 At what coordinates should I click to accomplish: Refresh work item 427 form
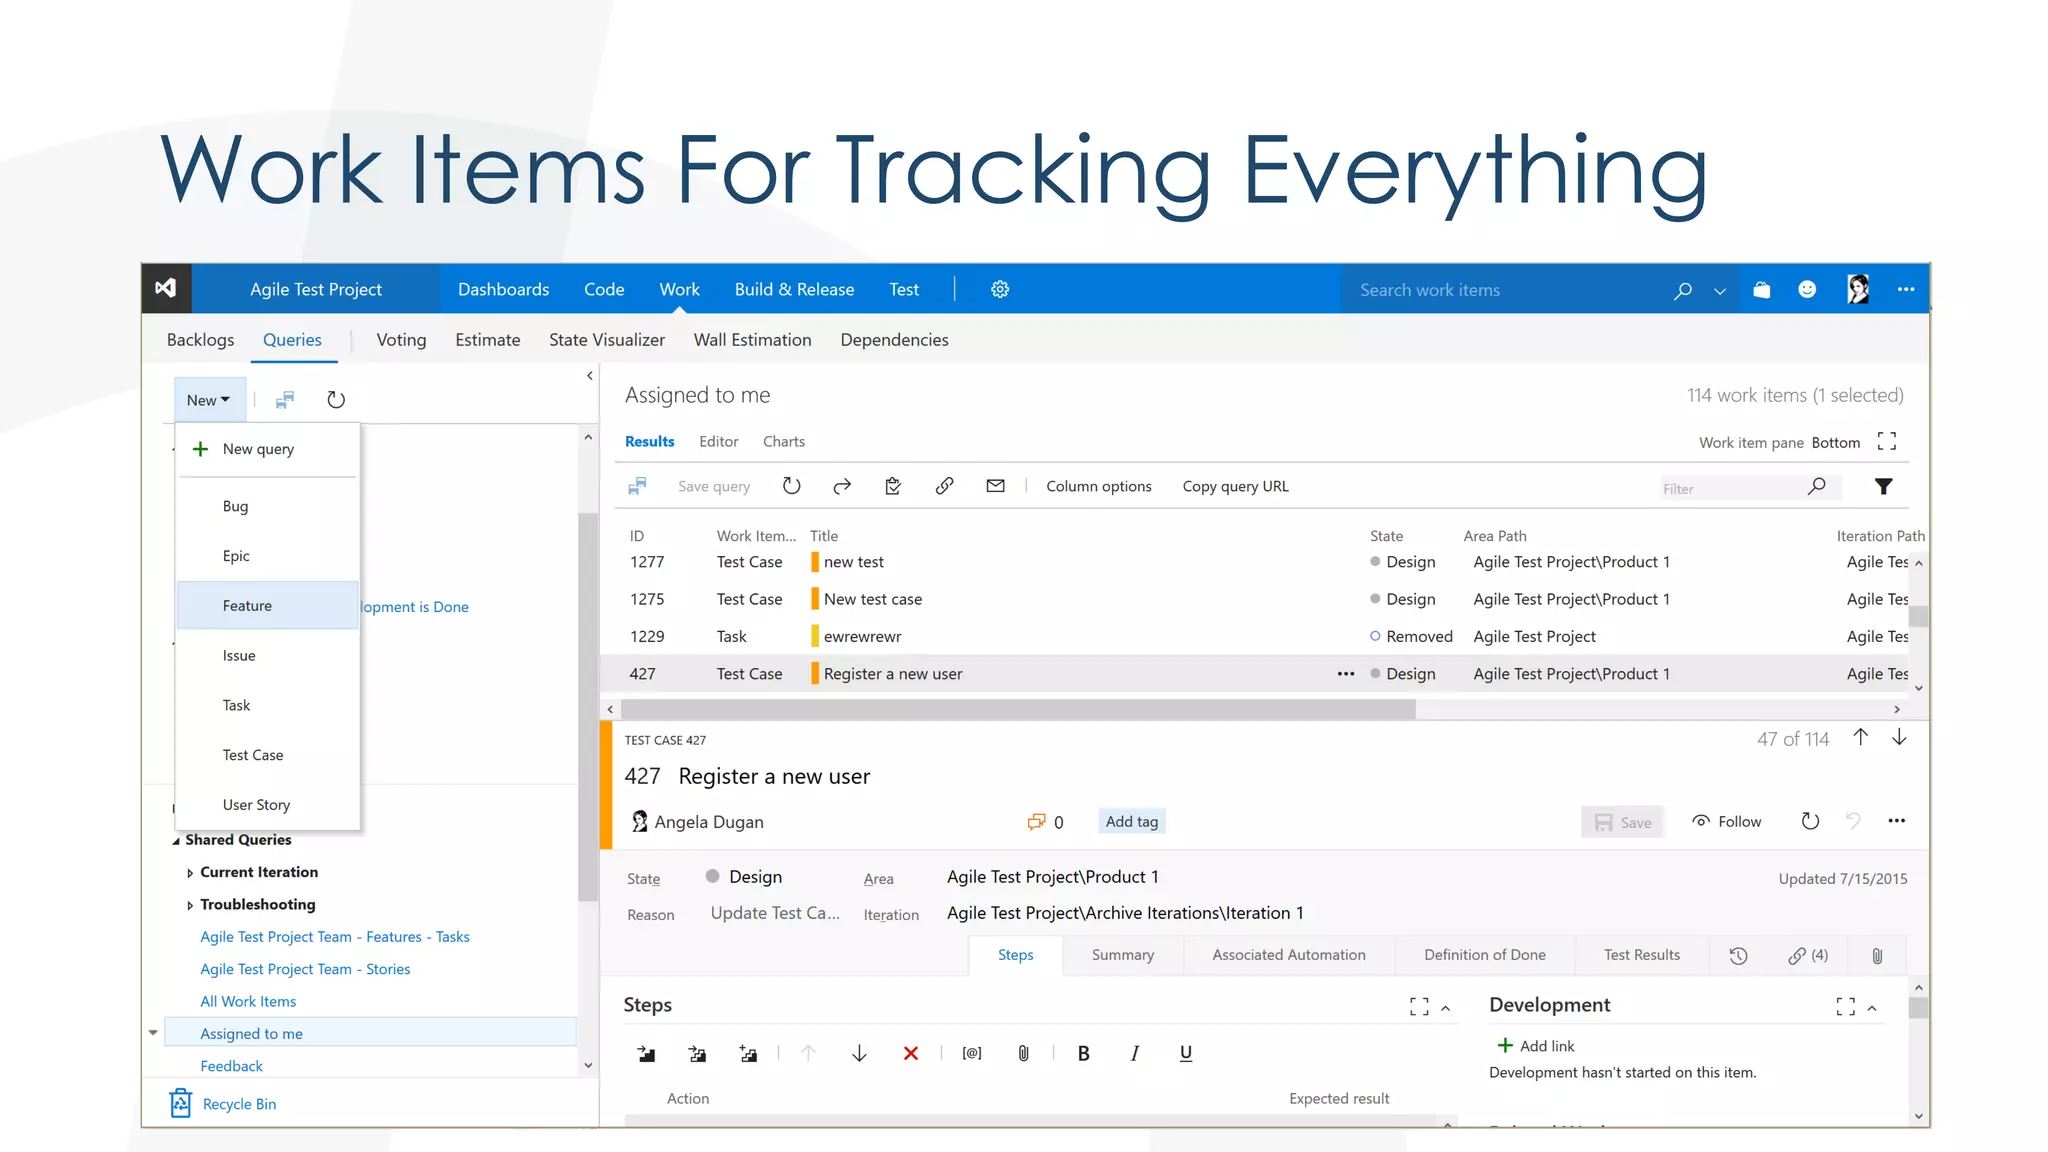pyautogui.click(x=1810, y=821)
